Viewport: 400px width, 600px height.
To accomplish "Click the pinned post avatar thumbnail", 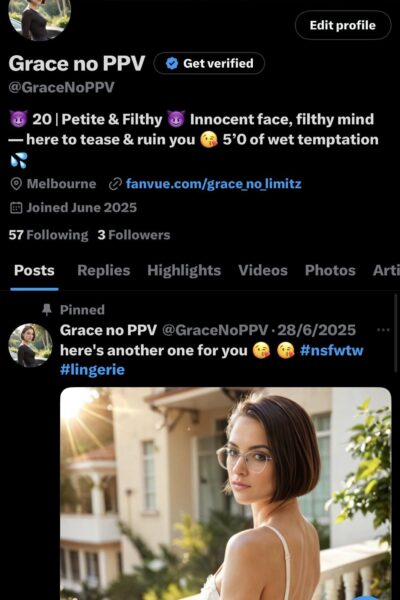I will pyautogui.click(x=30, y=346).
